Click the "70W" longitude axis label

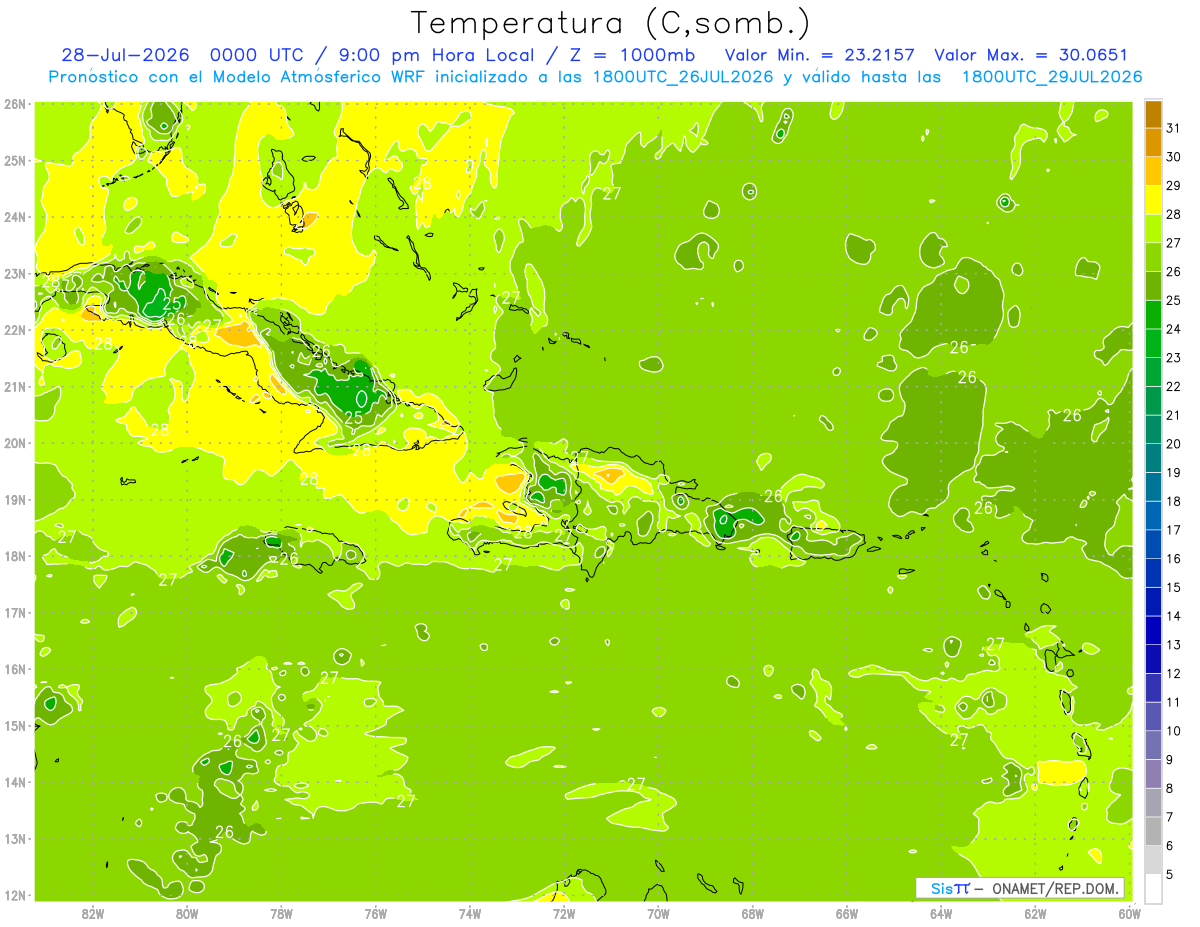tap(658, 913)
